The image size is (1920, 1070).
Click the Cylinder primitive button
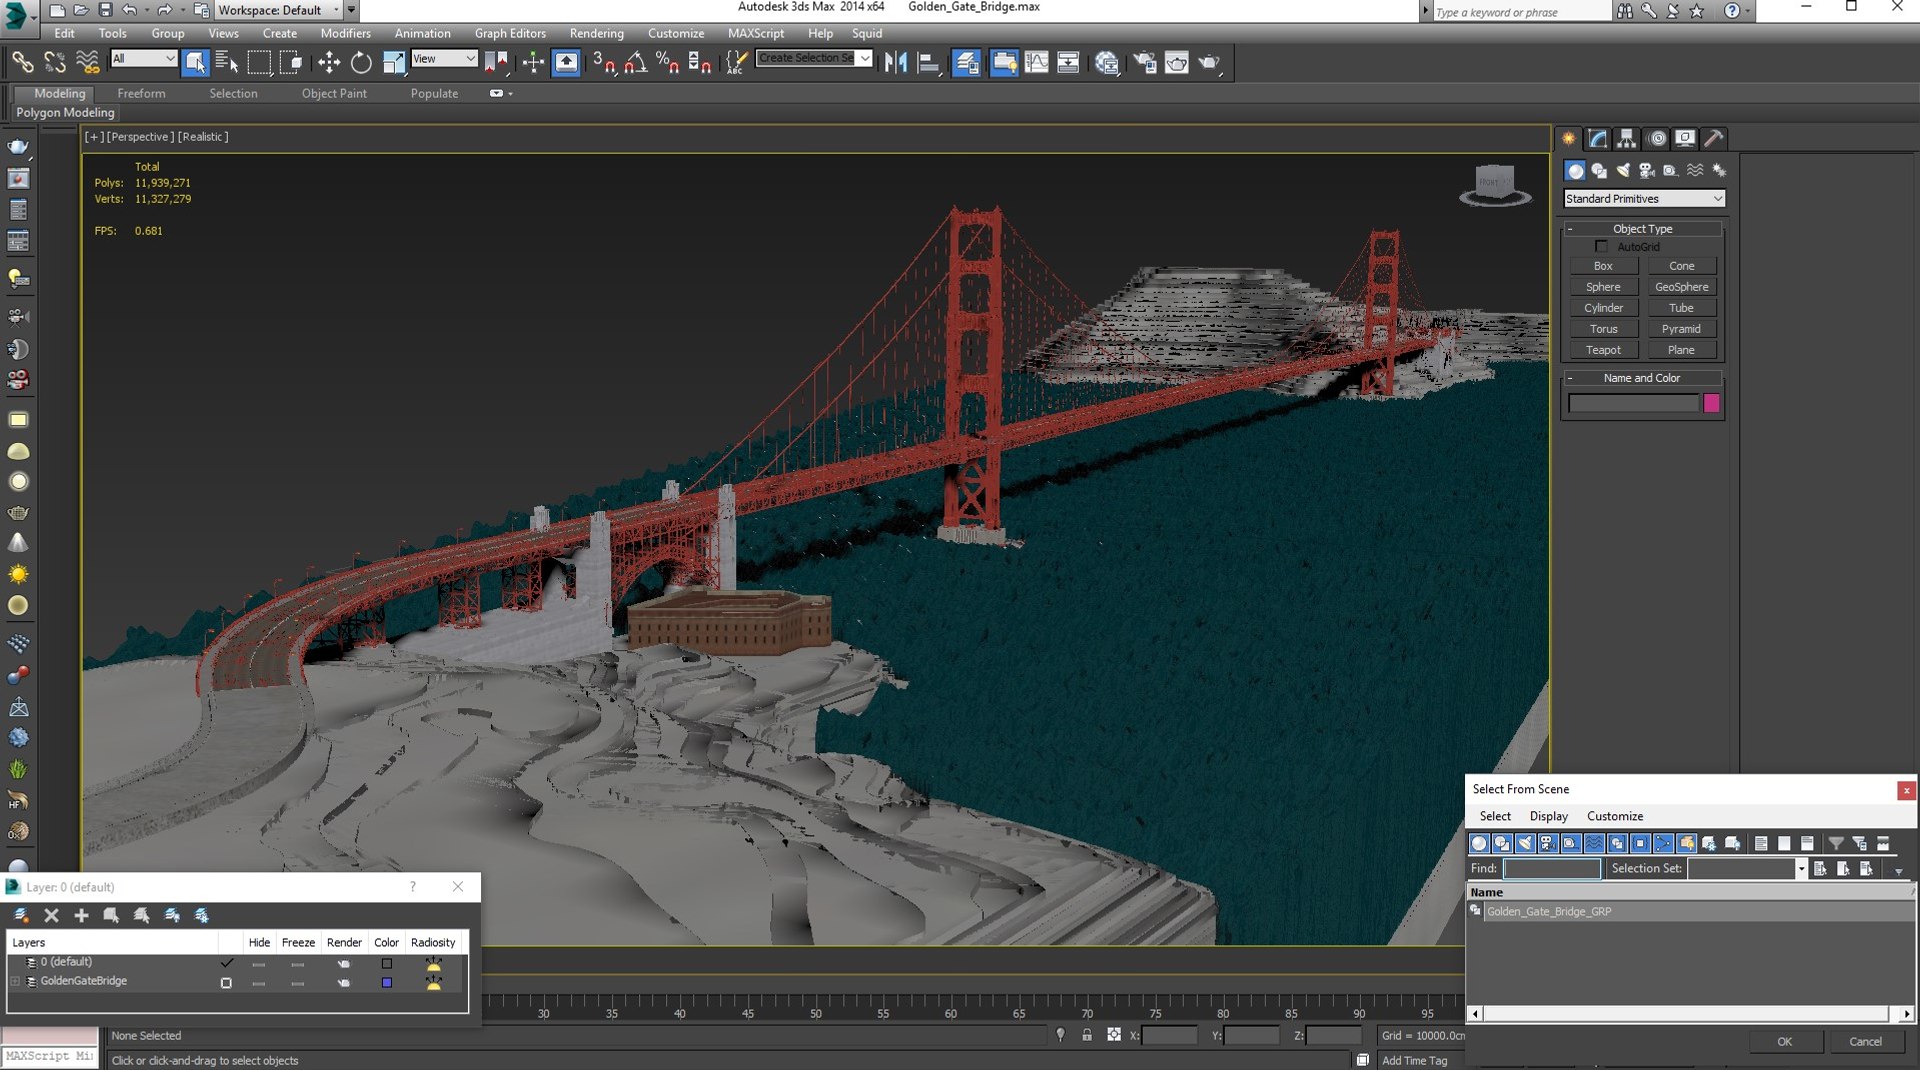[x=1602, y=308]
